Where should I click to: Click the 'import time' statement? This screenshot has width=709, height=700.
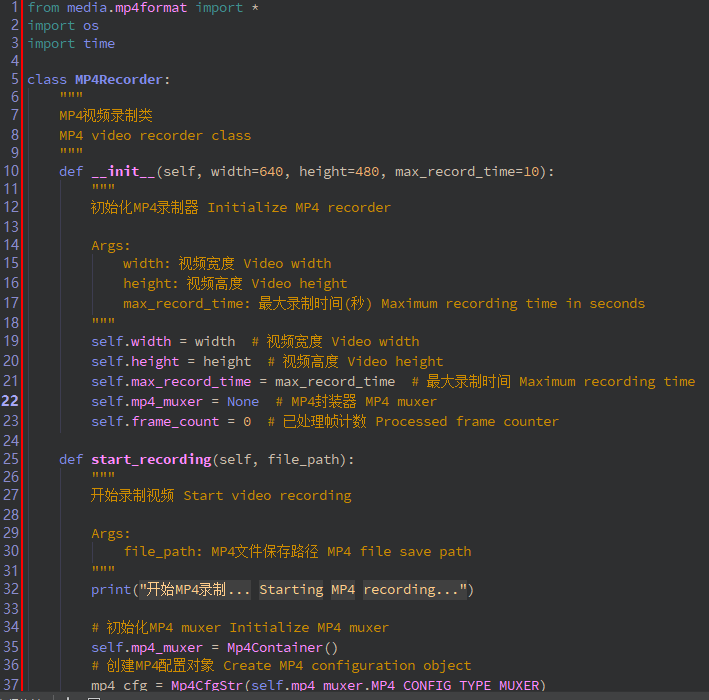pos(71,43)
